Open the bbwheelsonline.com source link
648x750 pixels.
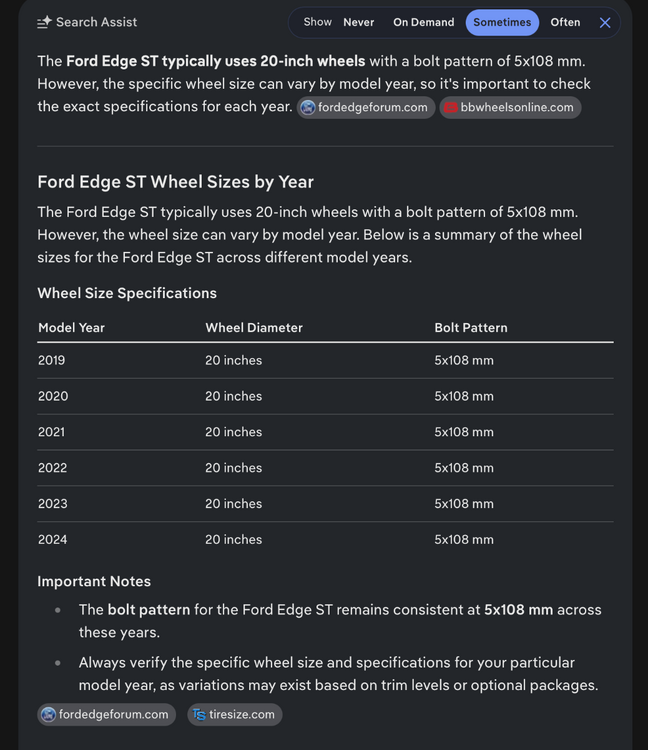[x=510, y=108]
